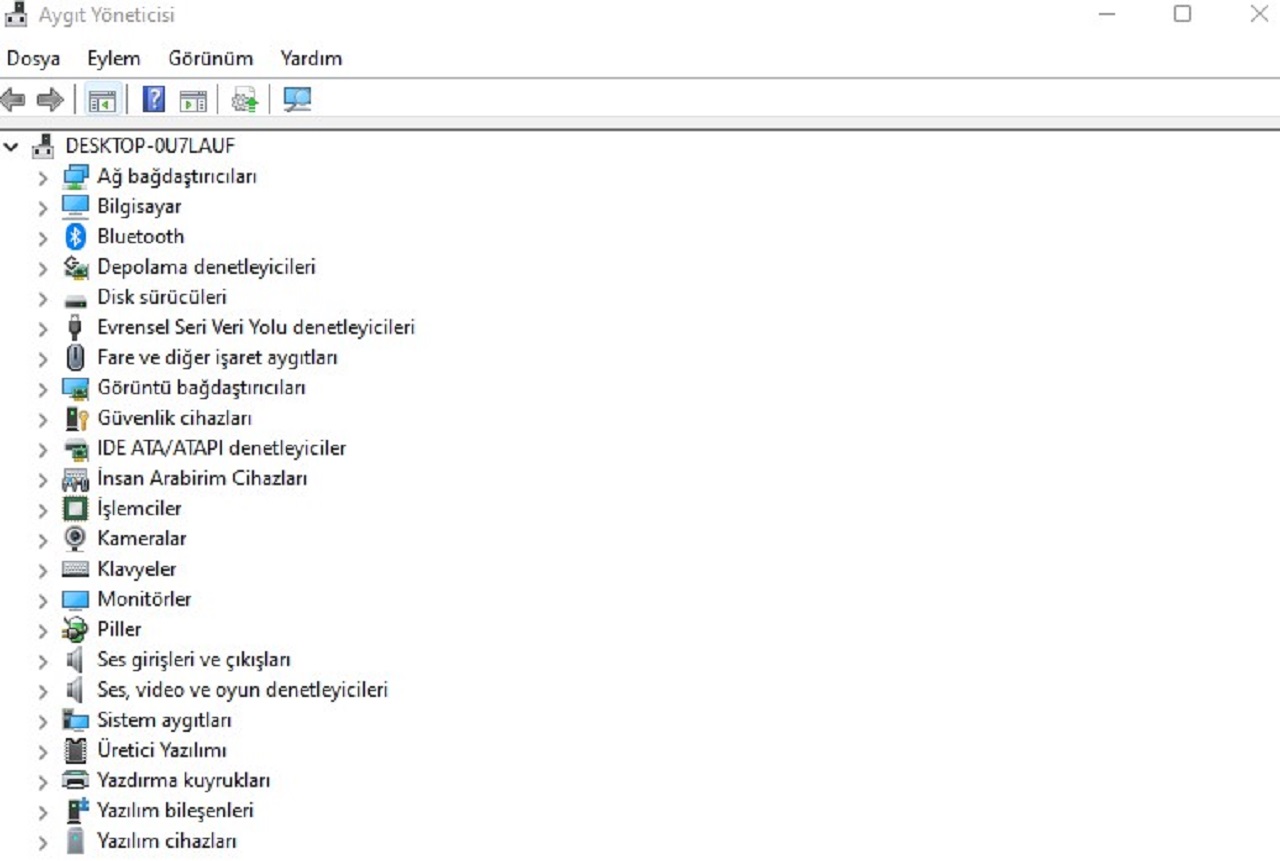
Task: Click the Back arrow toolbar icon
Action: [x=13, y=100]
